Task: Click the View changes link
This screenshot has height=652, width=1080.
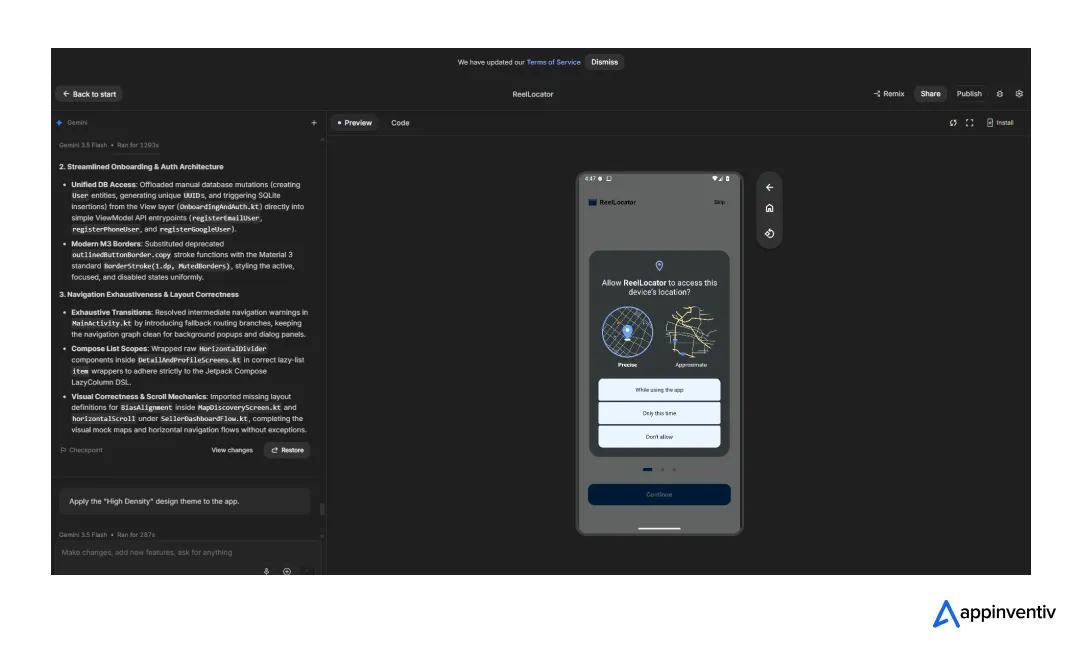Action: click(231, 450)
